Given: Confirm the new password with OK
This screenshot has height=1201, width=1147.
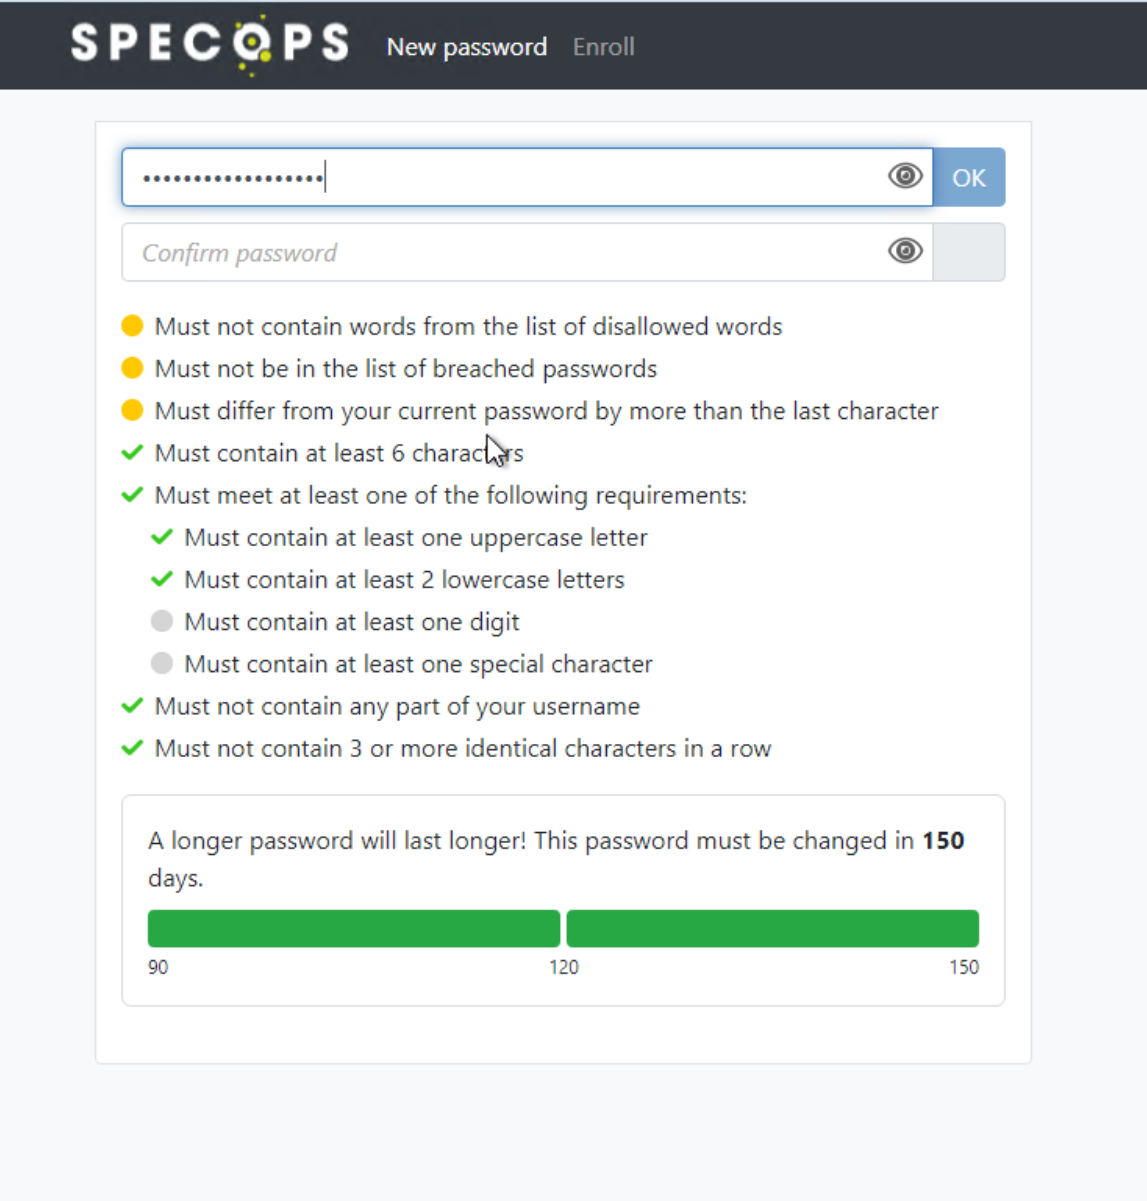Looking at the screenshot, I should [x=969, y=177].
